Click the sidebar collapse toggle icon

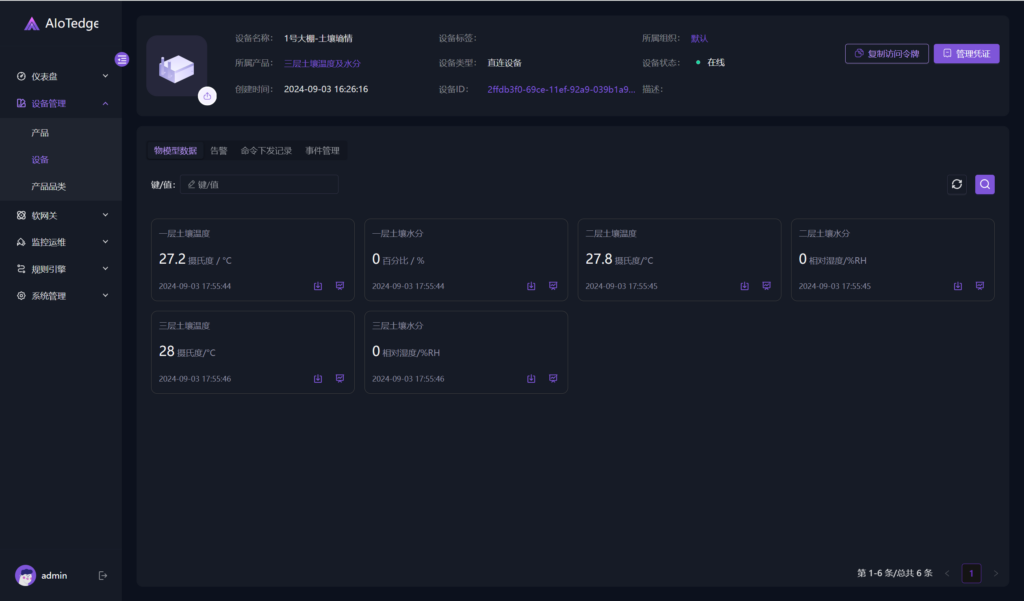coord(122,59)
